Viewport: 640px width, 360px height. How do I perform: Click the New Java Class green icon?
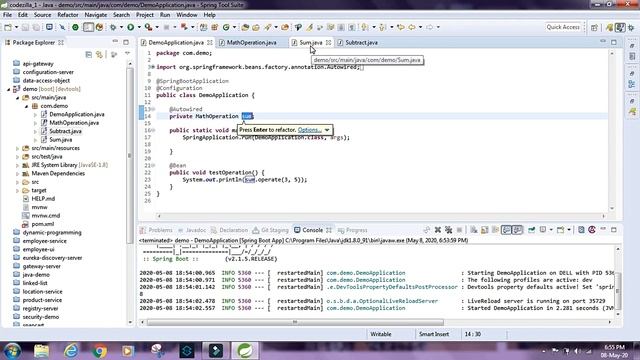226,27
